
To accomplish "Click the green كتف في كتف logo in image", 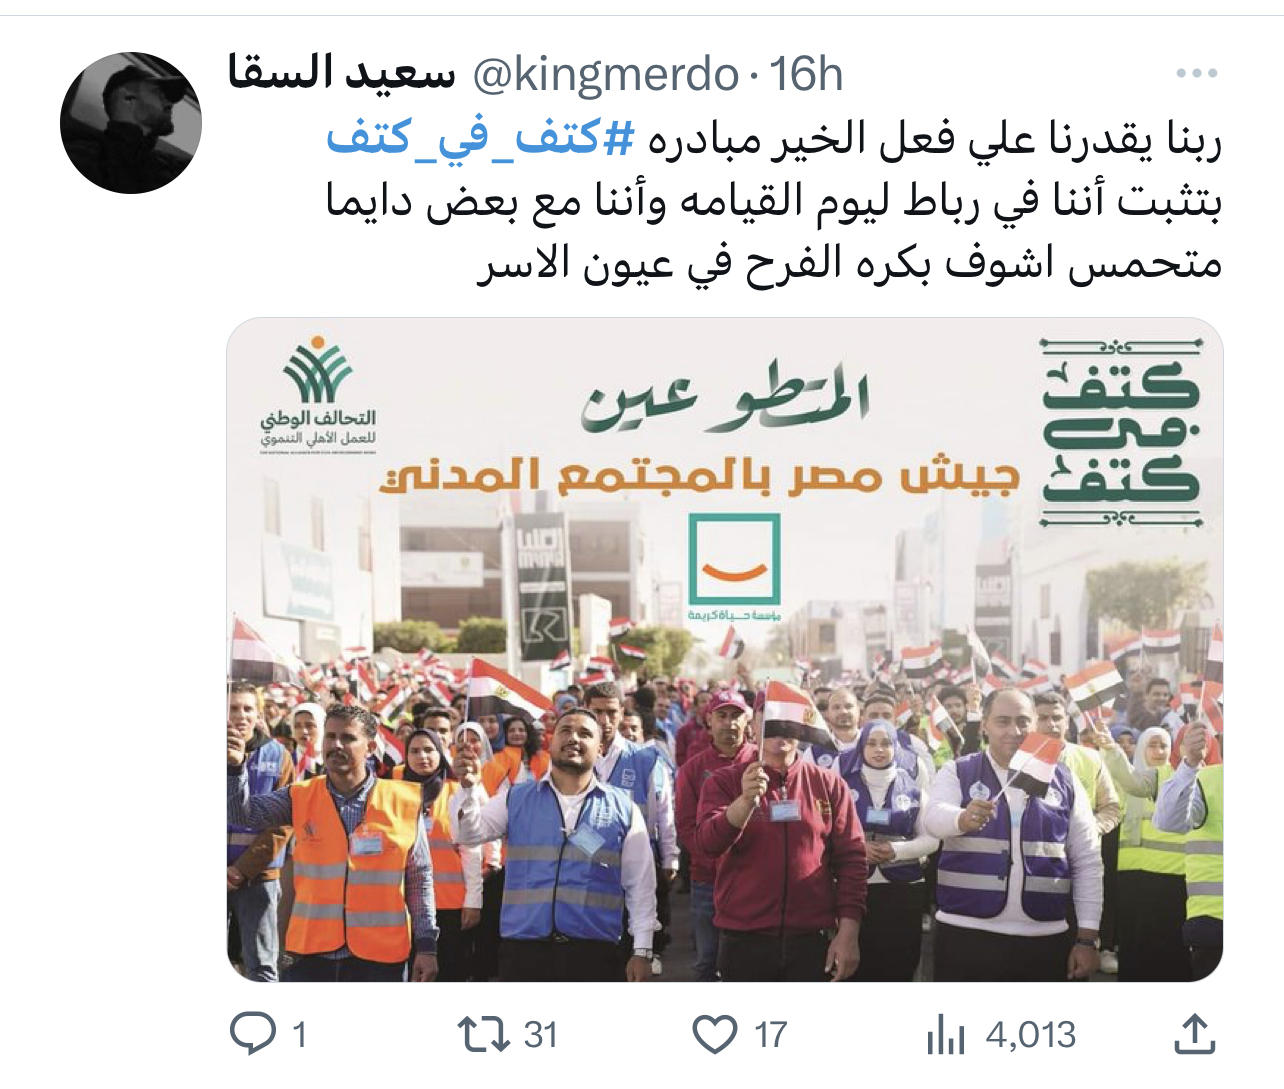I will [x=1121, y=432].
